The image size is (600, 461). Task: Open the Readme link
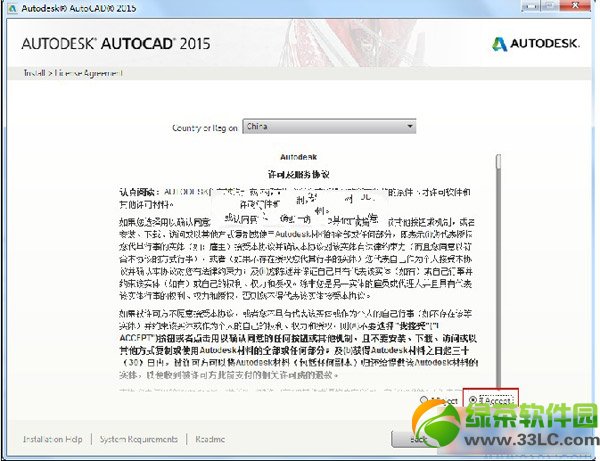point(210,439)
